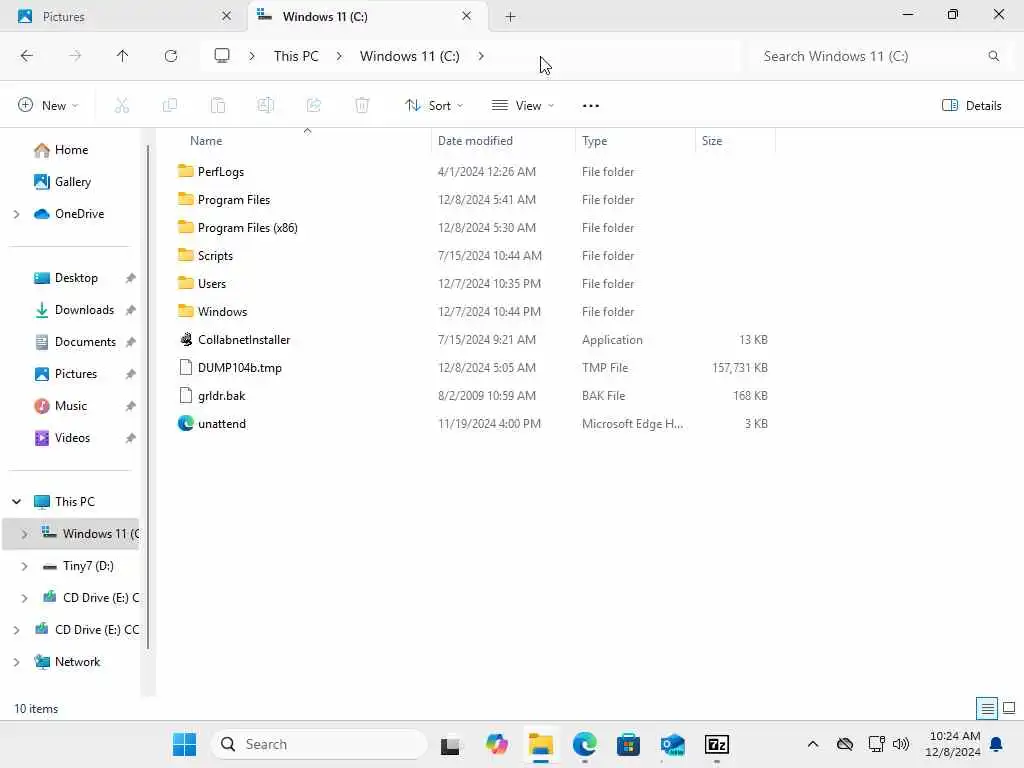Open the New dropdown menu

48,105
